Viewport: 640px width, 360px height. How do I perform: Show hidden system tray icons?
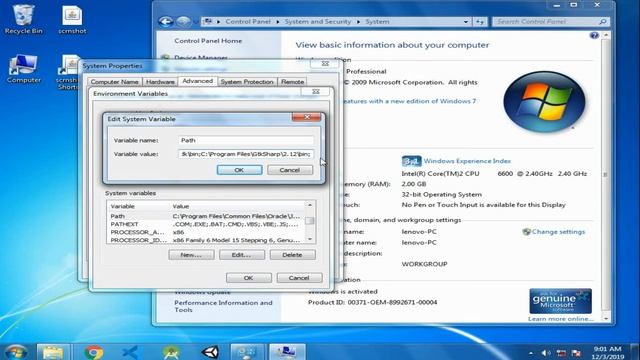(531, 353)
